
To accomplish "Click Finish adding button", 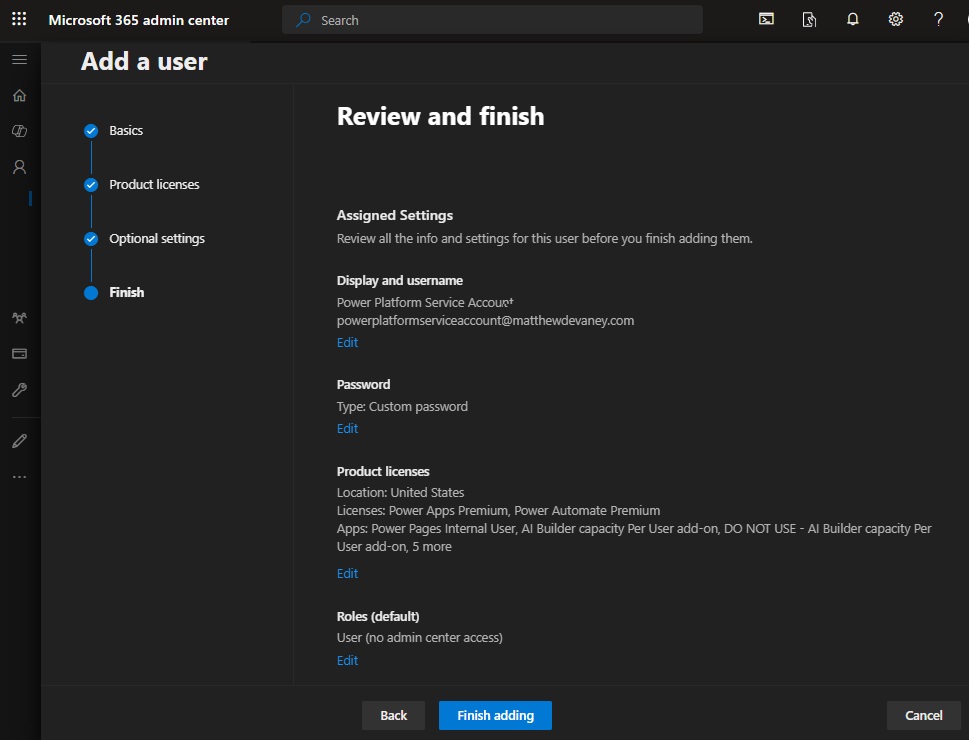I will (495, 715).
